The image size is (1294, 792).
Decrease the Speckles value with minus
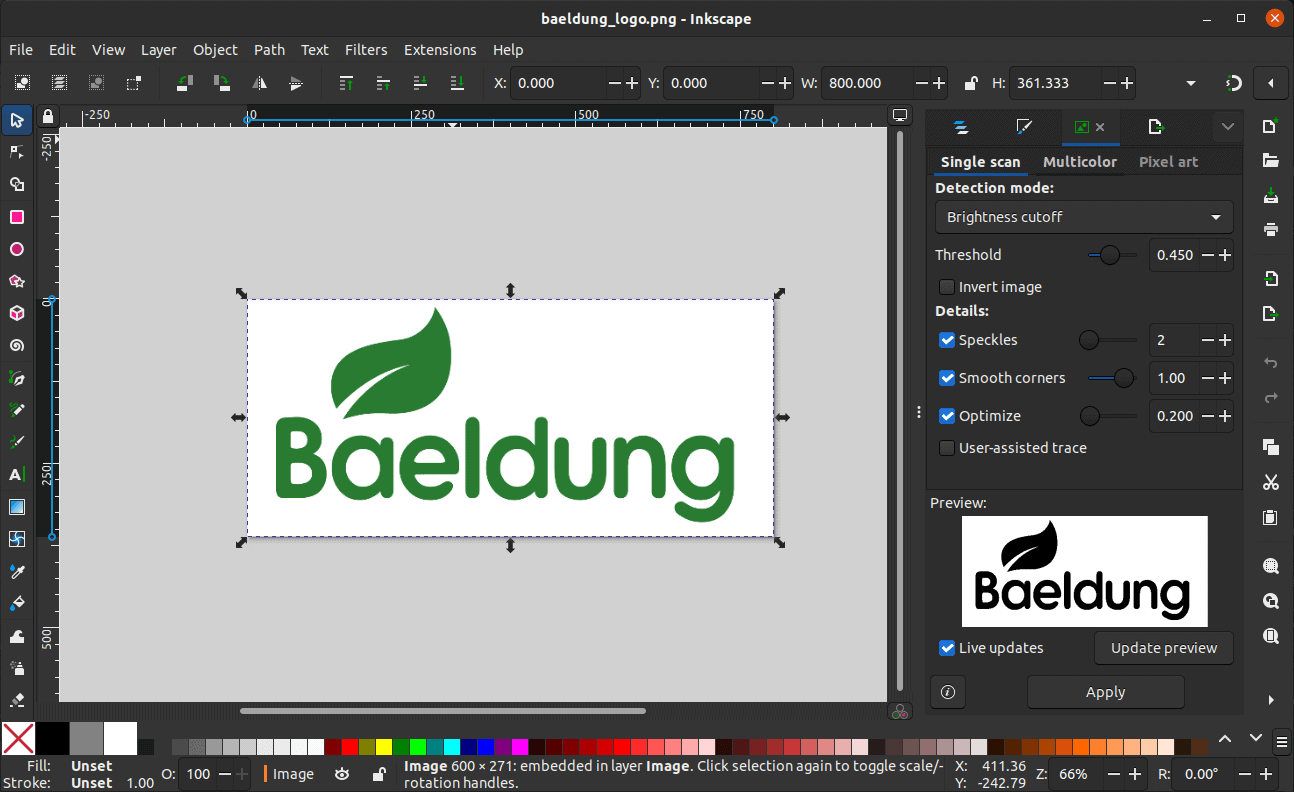[x=1208, y=340]
